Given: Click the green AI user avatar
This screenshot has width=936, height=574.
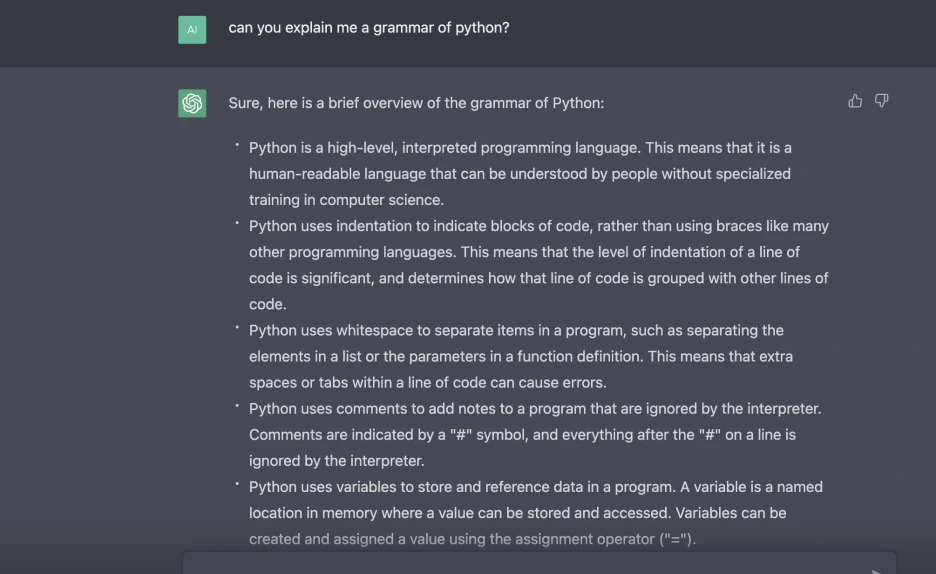Looking at the screenshot, I should [192, 30].
